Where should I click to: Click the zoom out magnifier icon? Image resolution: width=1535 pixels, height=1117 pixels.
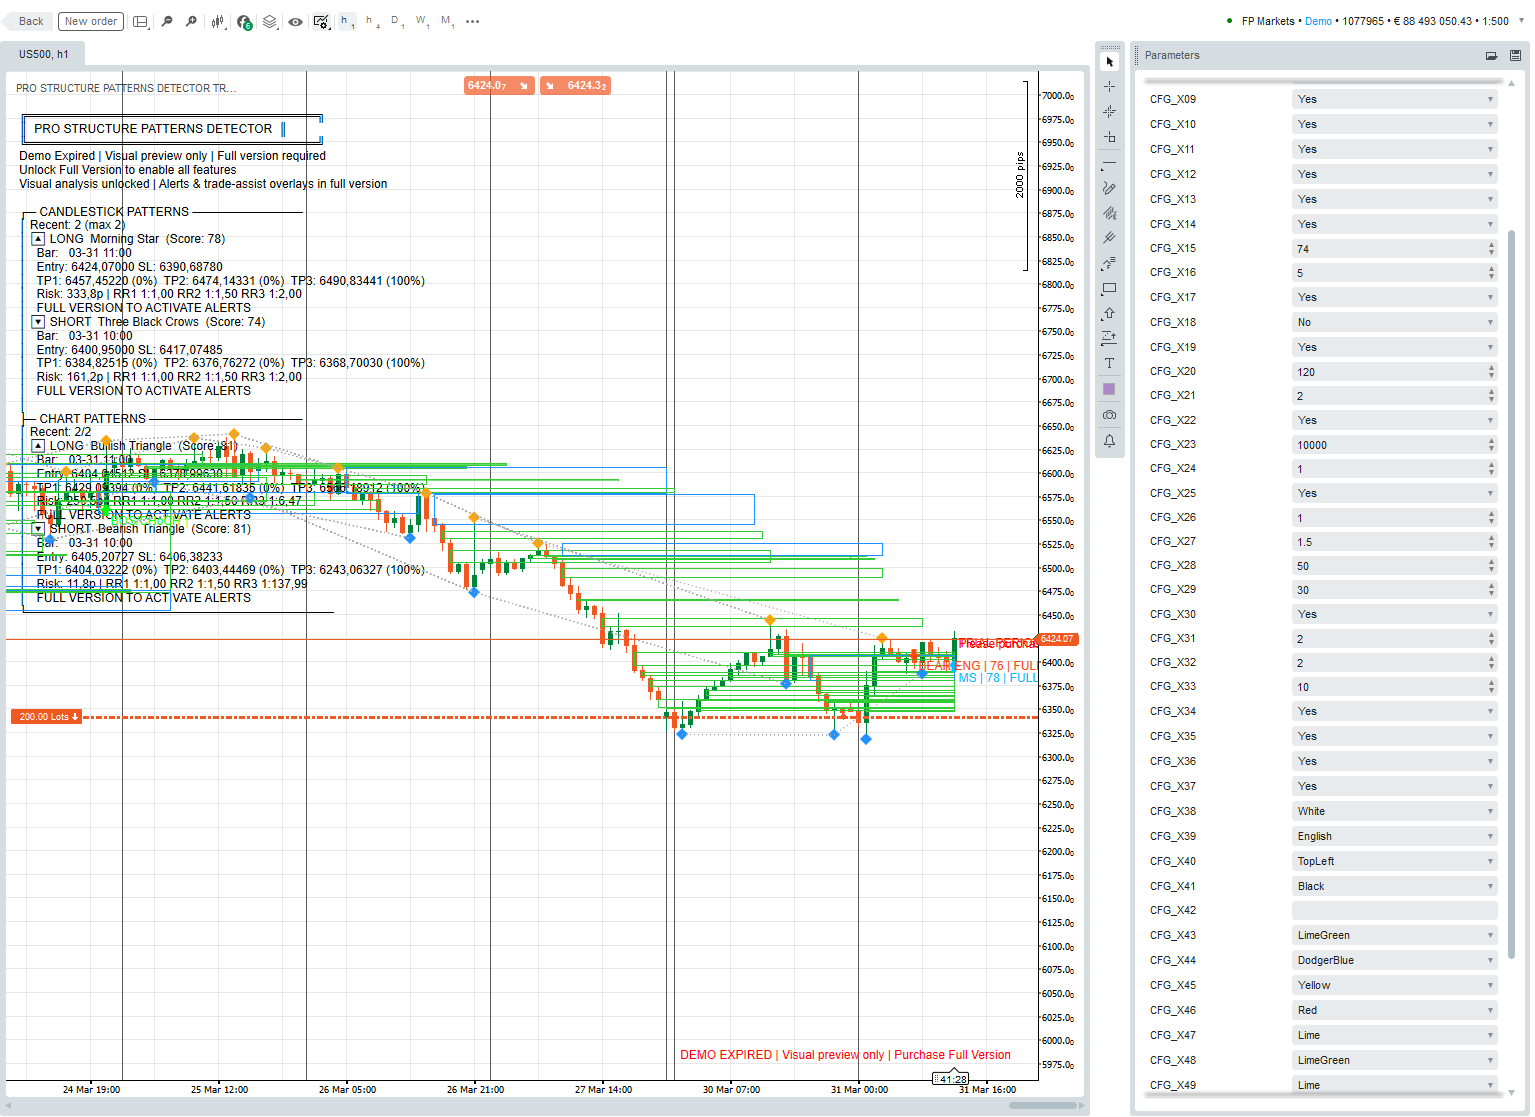click(167, 21)
